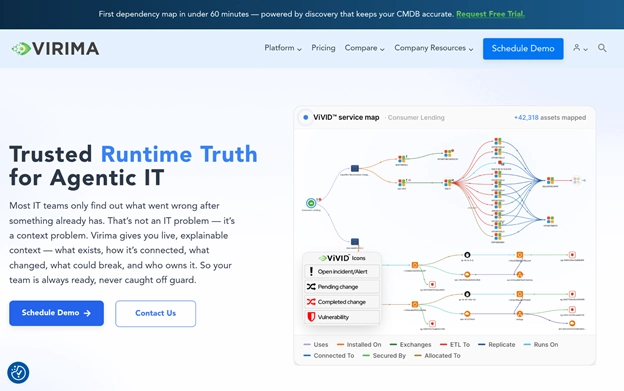Click the +42,318 assets mapped text
This screenshot has height=391, width=624.
(x=550, y=118)
